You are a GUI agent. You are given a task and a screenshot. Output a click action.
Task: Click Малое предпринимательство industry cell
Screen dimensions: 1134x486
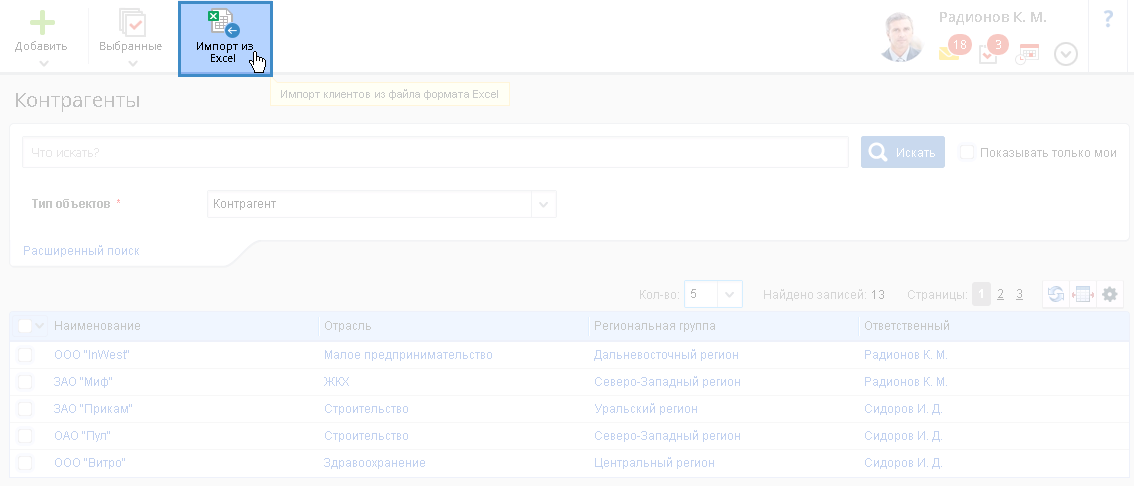[x=408, y=355]
